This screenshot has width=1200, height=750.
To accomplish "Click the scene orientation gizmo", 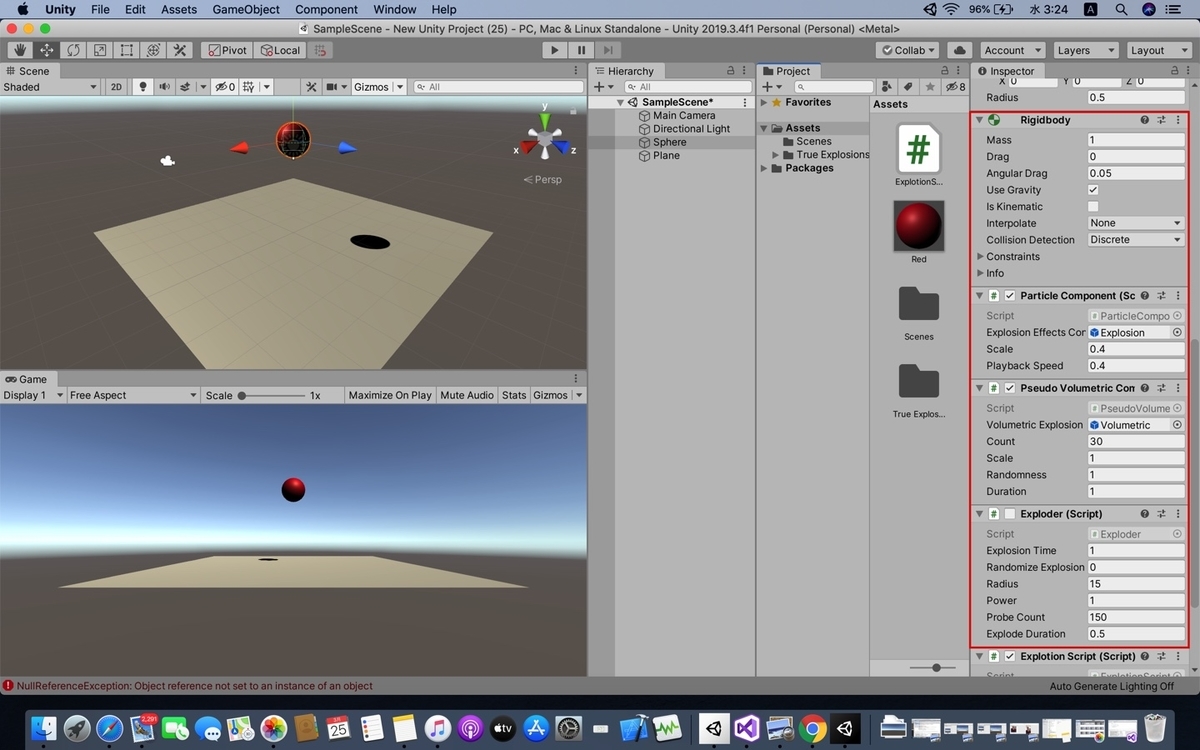I will (545, 137).
